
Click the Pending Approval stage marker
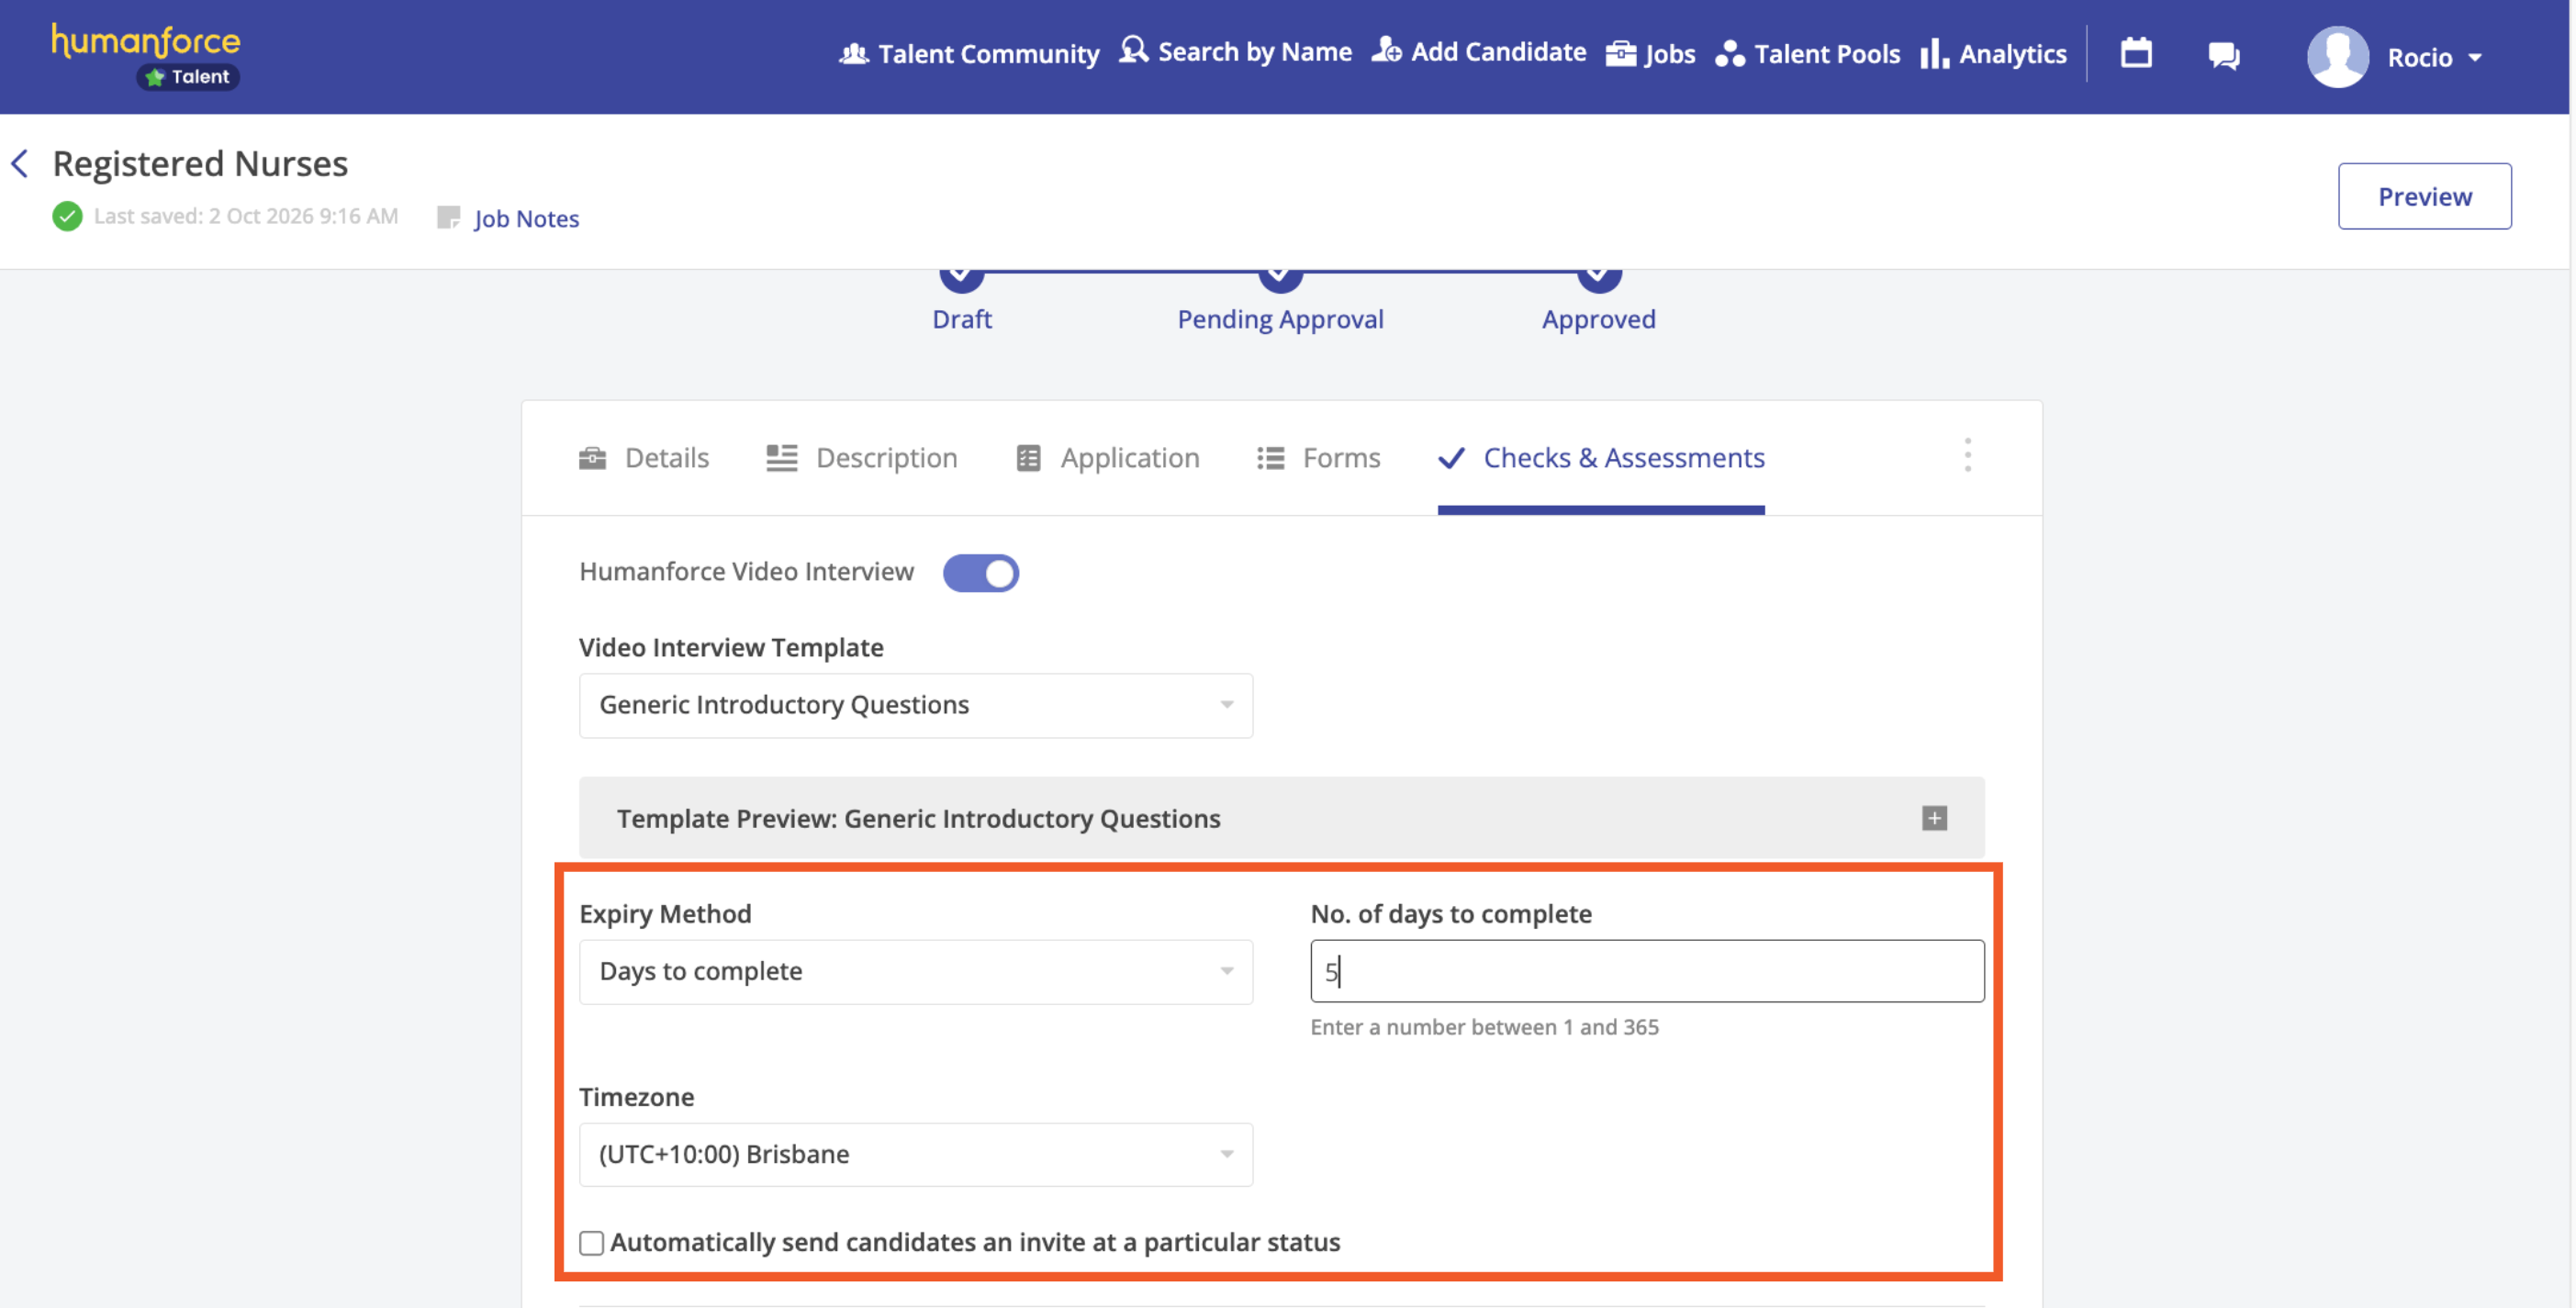[1280, 279]
